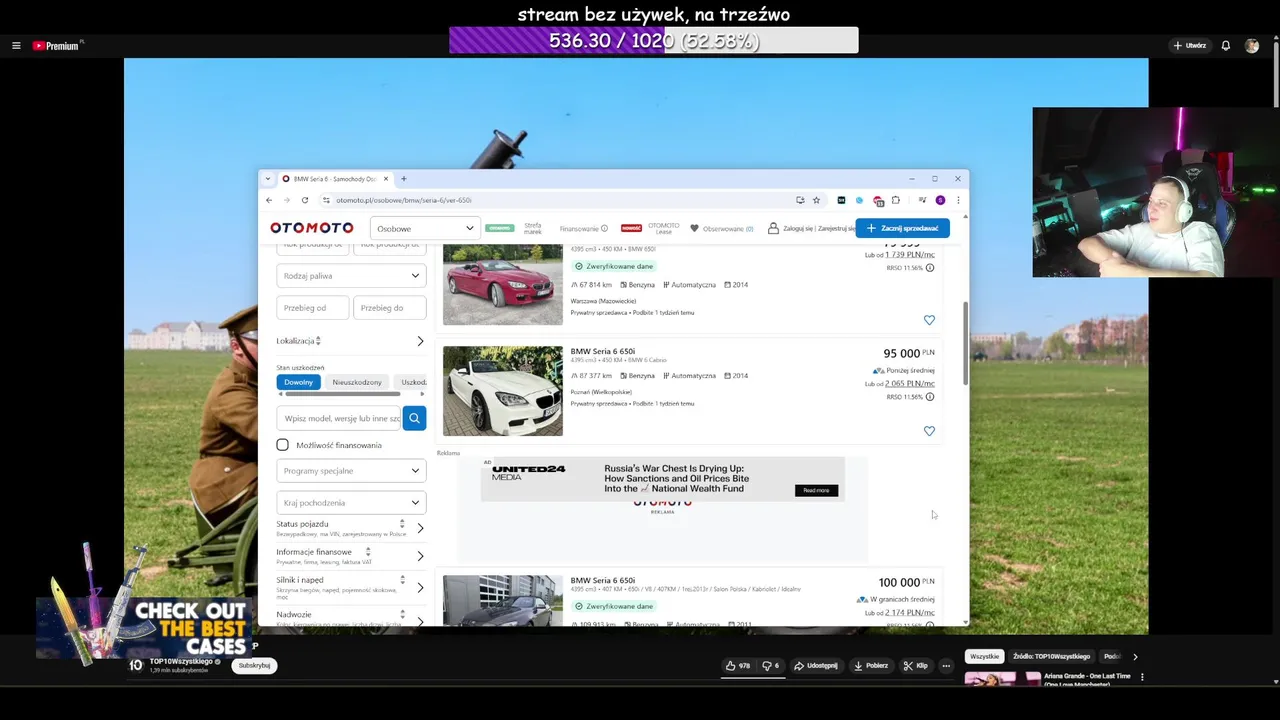Click the OTOMOTO logo
The width and height of the screenshot is (1280, 720).
coord(312,228)
